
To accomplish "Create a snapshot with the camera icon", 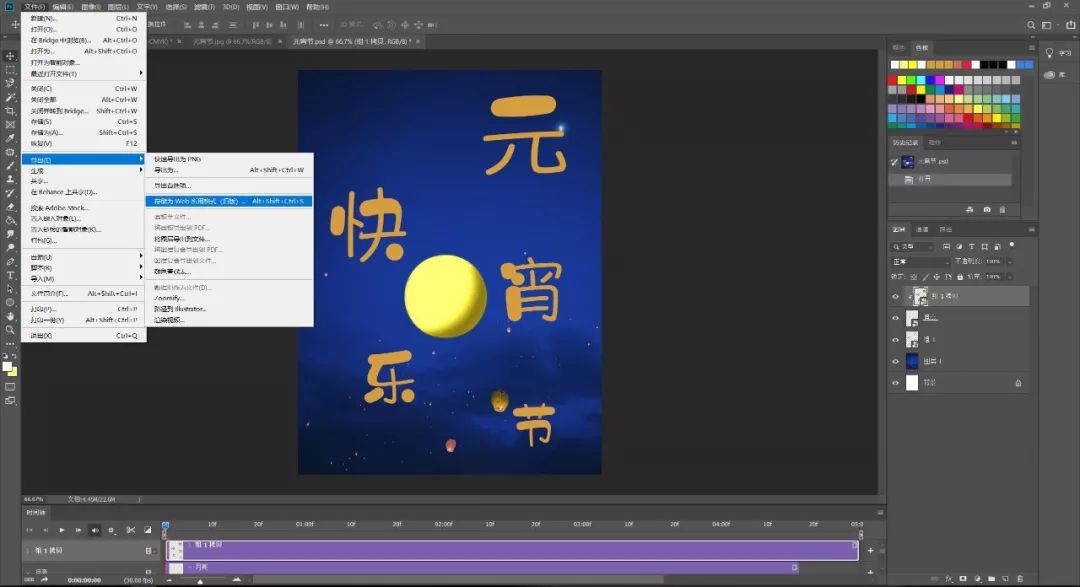I will 987,209.
